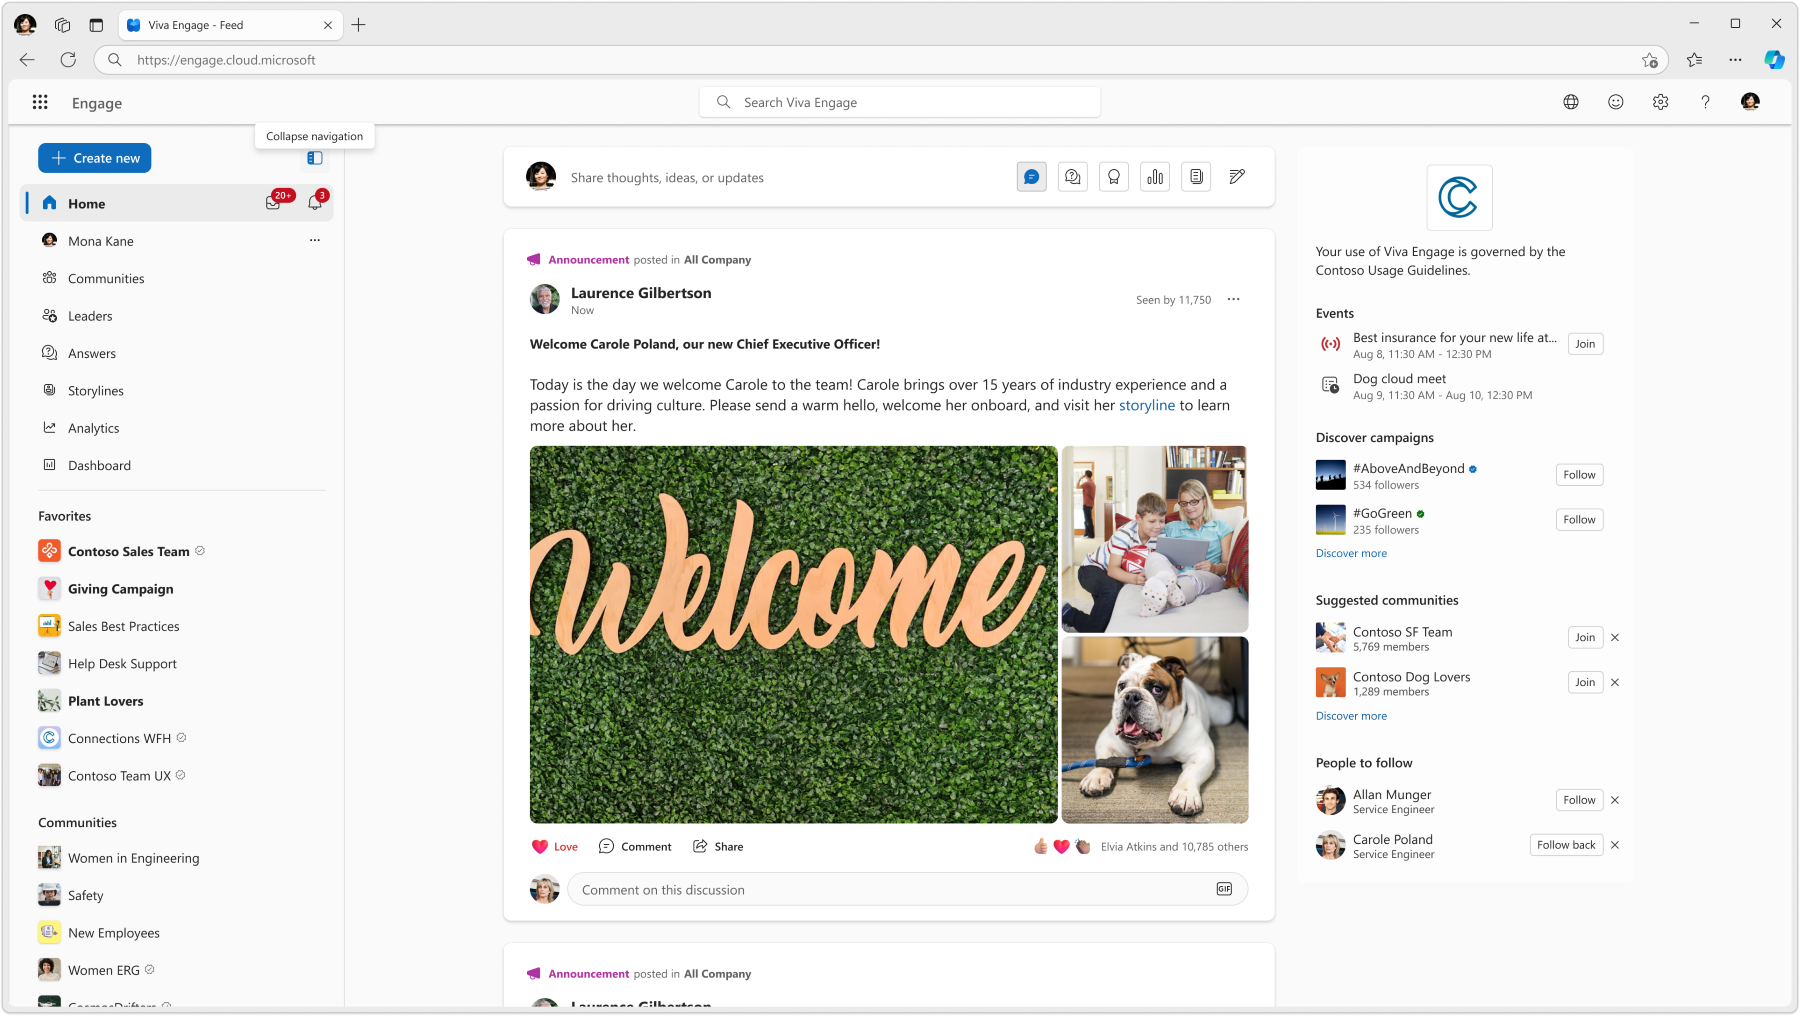Refresh the browser page
The width and height of the screenshot is (1800, 1016).
click(68, 60)
